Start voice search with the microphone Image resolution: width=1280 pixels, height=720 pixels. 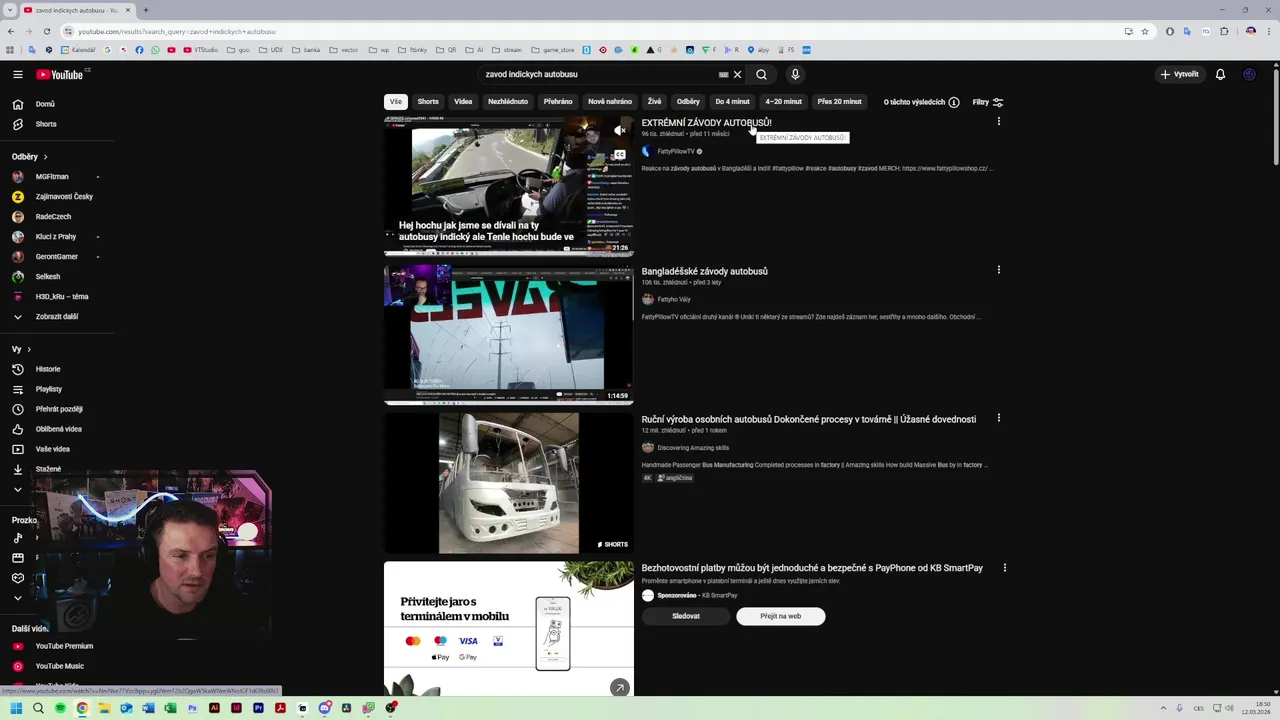[x=795, y=74]
